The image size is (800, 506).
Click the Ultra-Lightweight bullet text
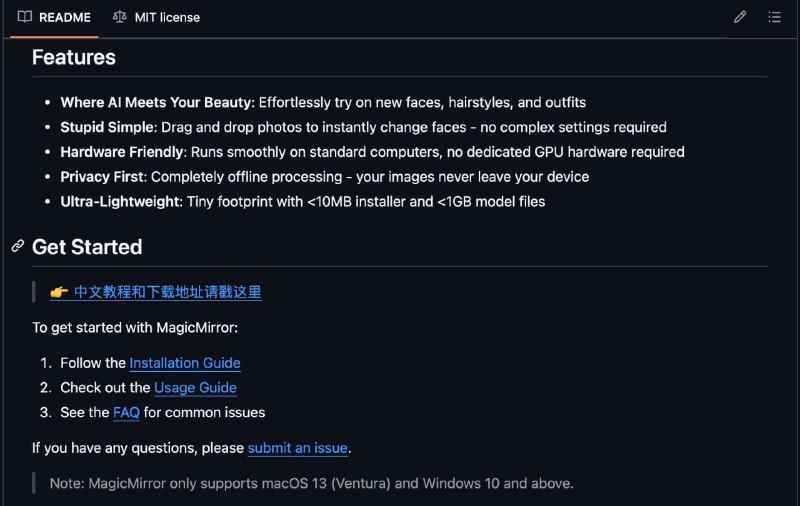tap(303, 201)
